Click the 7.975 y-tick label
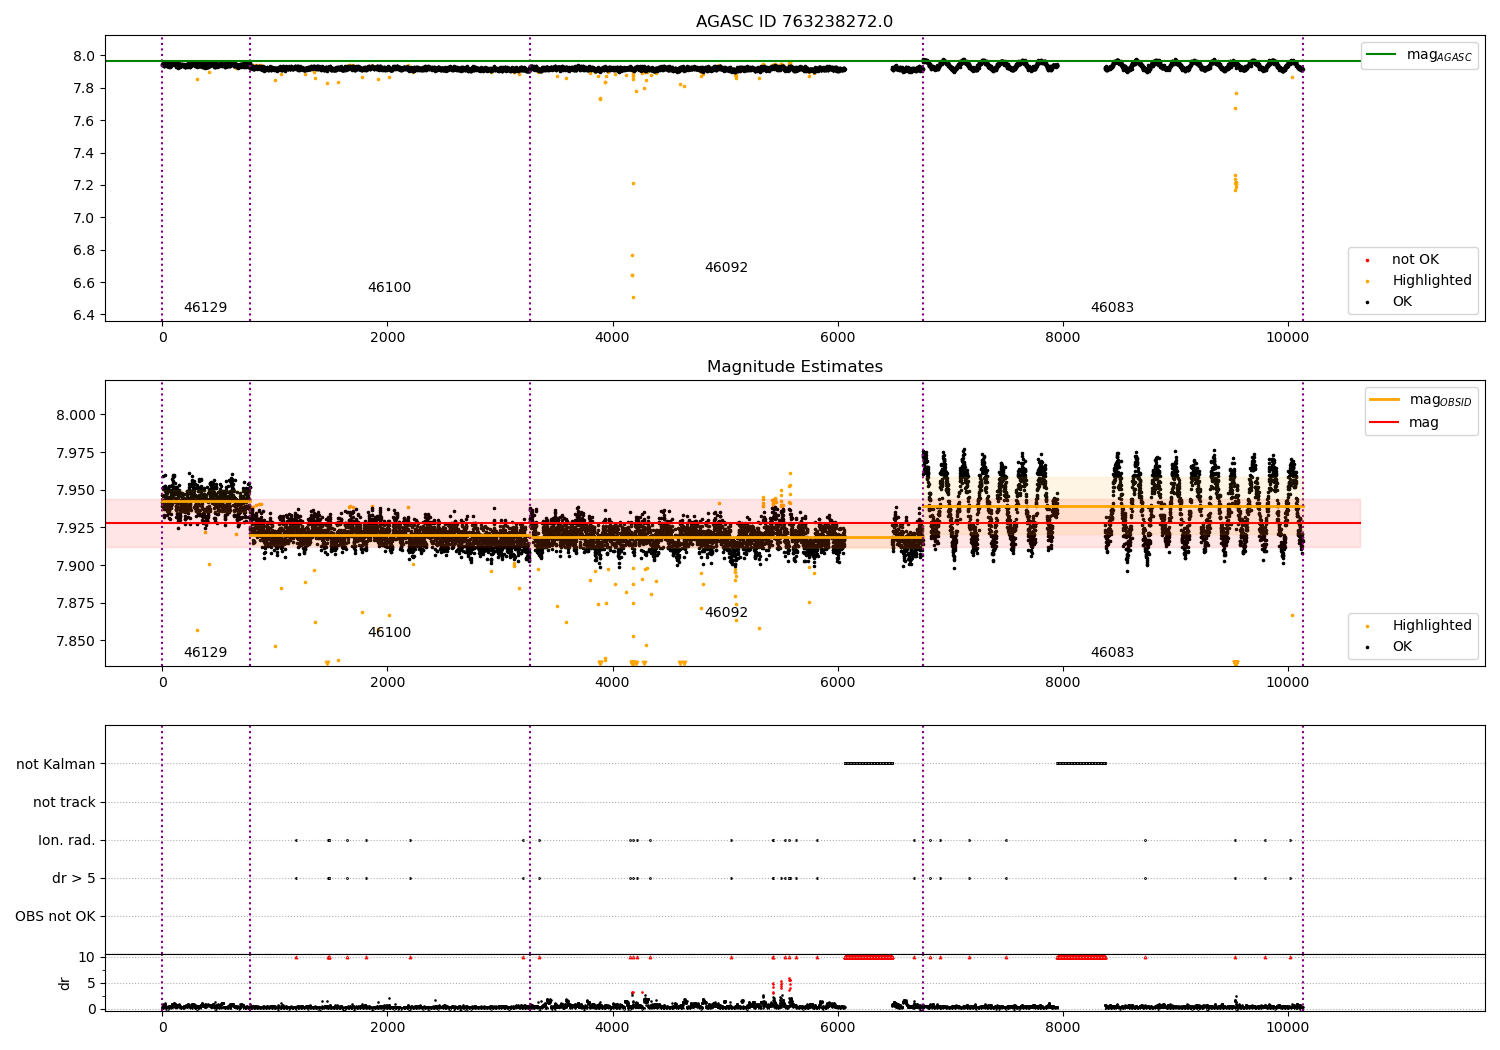1500x1050 pixels. click(x=76, y=454)
